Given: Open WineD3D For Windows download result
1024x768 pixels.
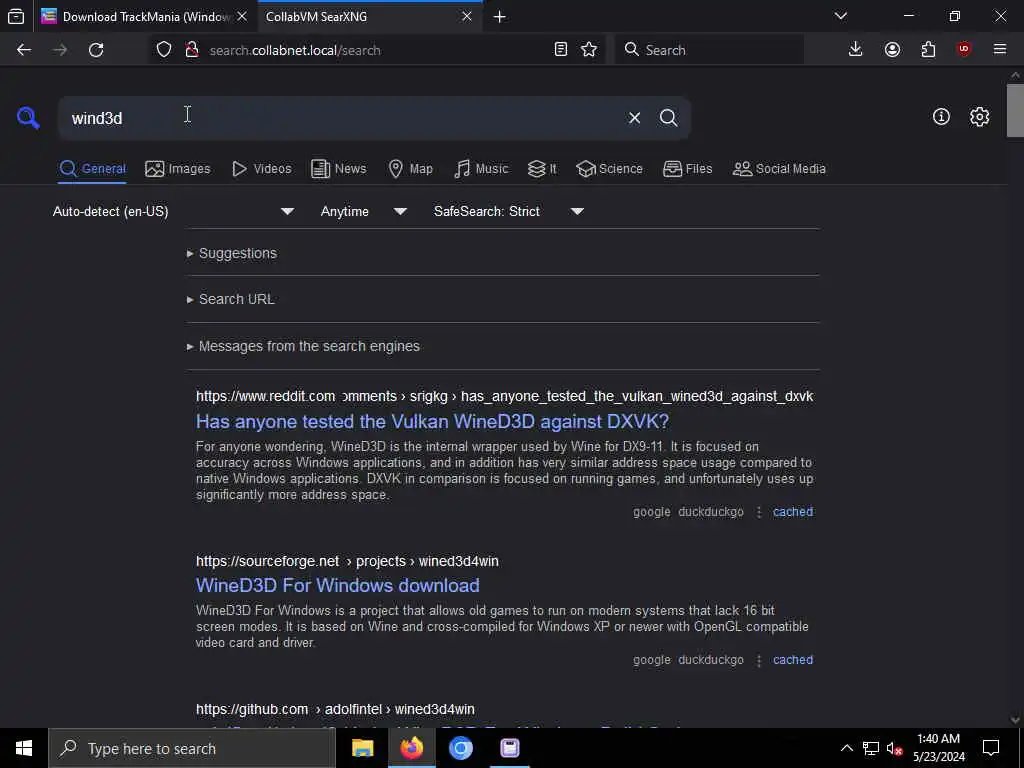Looking at the screenshot, I should click(338, 586).
